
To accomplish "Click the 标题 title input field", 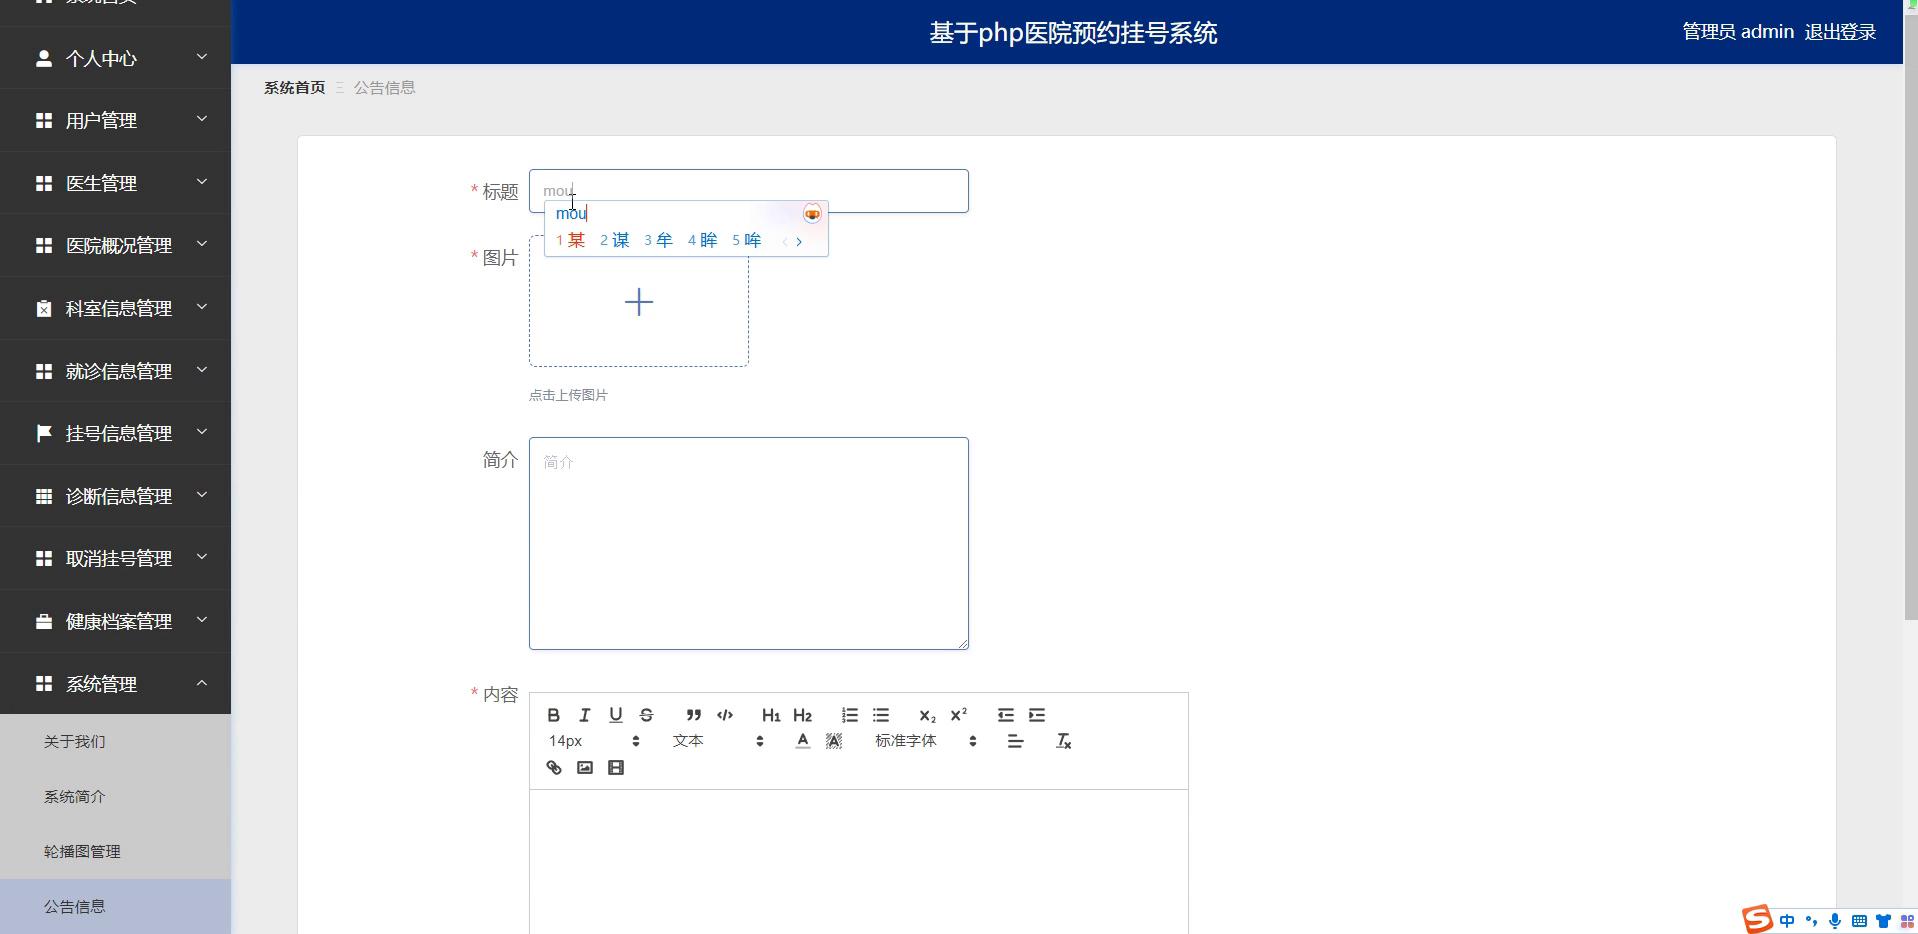I will point(748,191).
